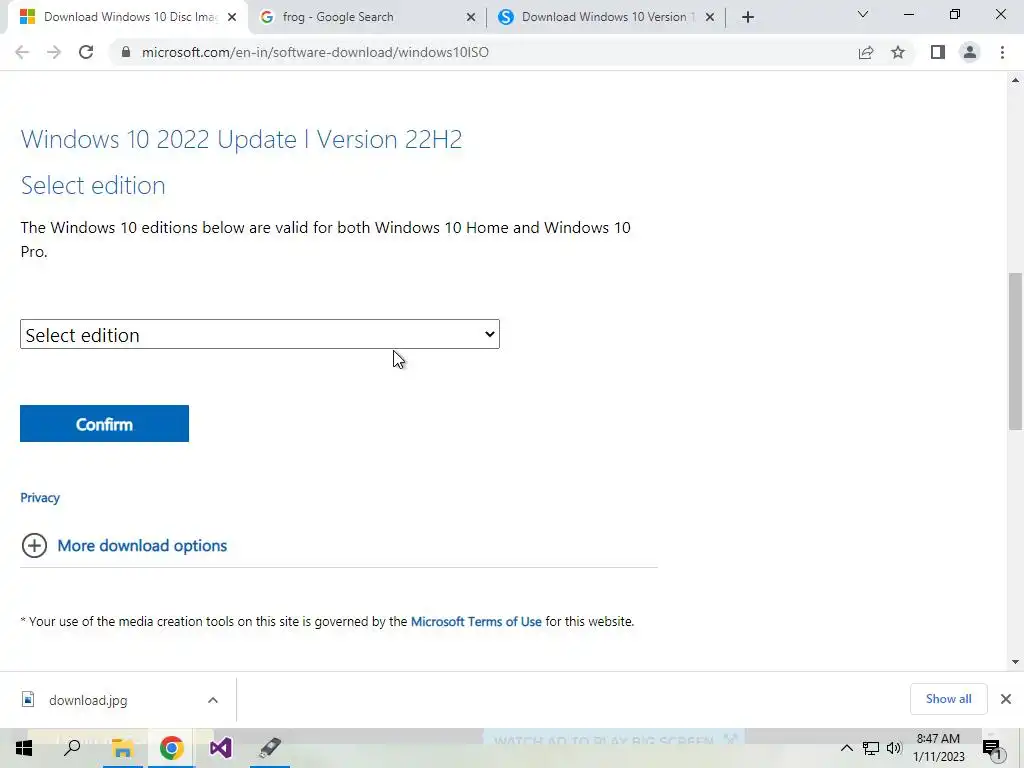Open Chrome's side panel
The height and width of the screenshot is (768, 1024).
pos(938,52)
